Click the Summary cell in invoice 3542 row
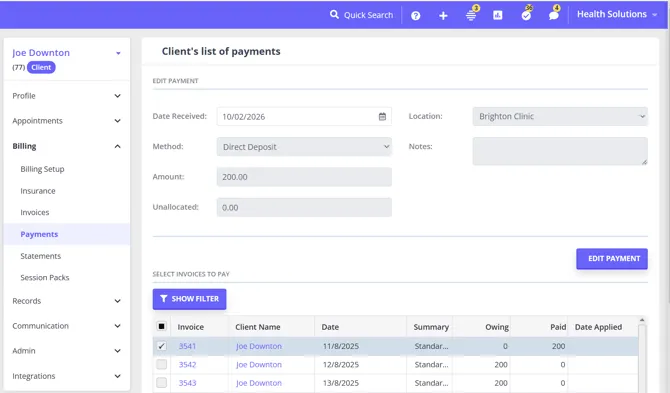670x393 pixels. [x=431, y=364]
